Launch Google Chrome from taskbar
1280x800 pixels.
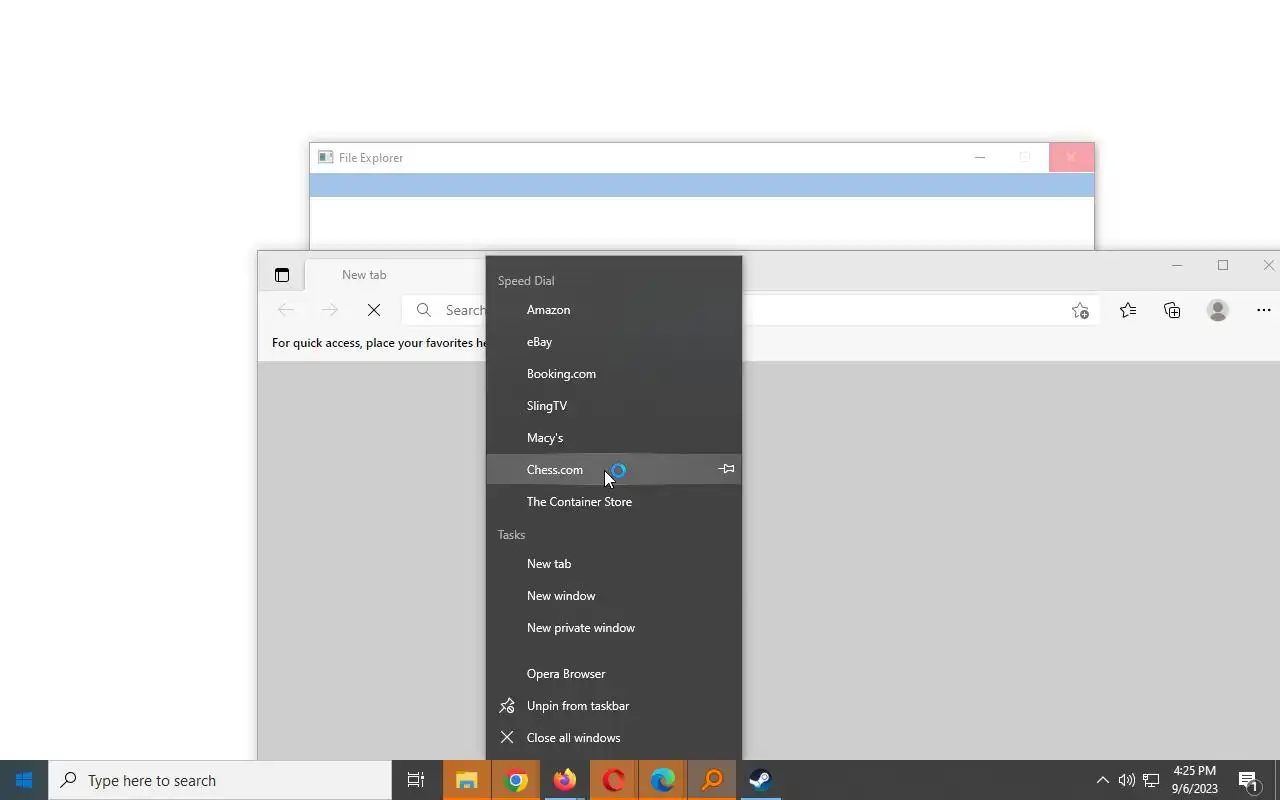(516, 780)
